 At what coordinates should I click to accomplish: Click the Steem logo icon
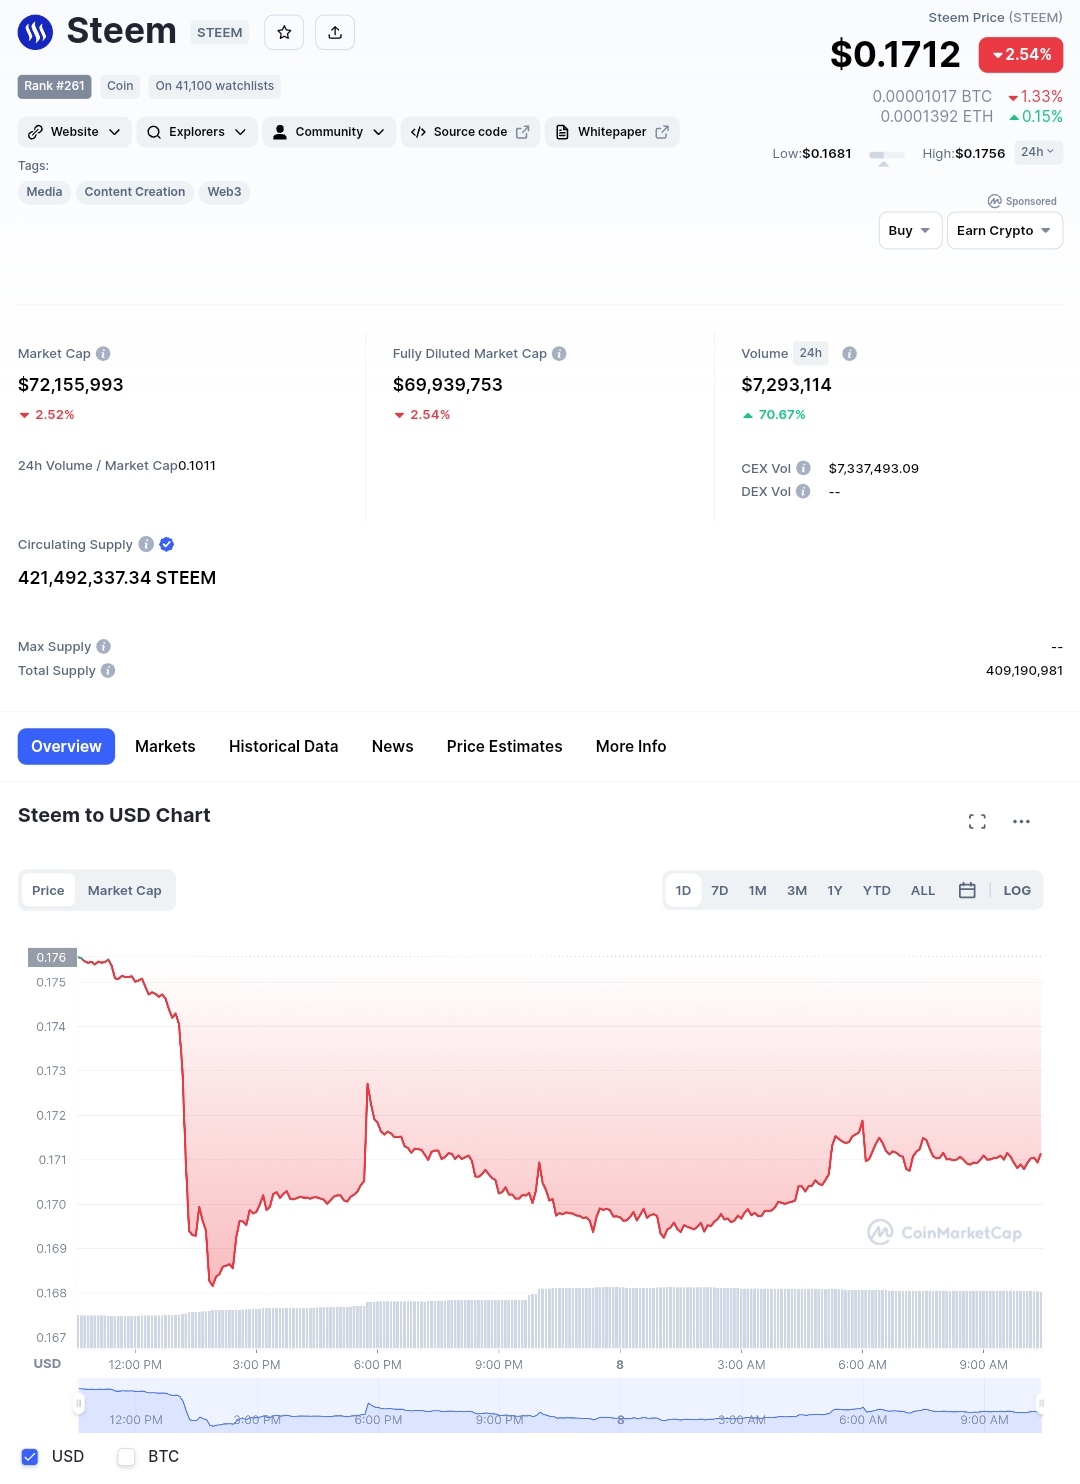[x=35, y=33]
